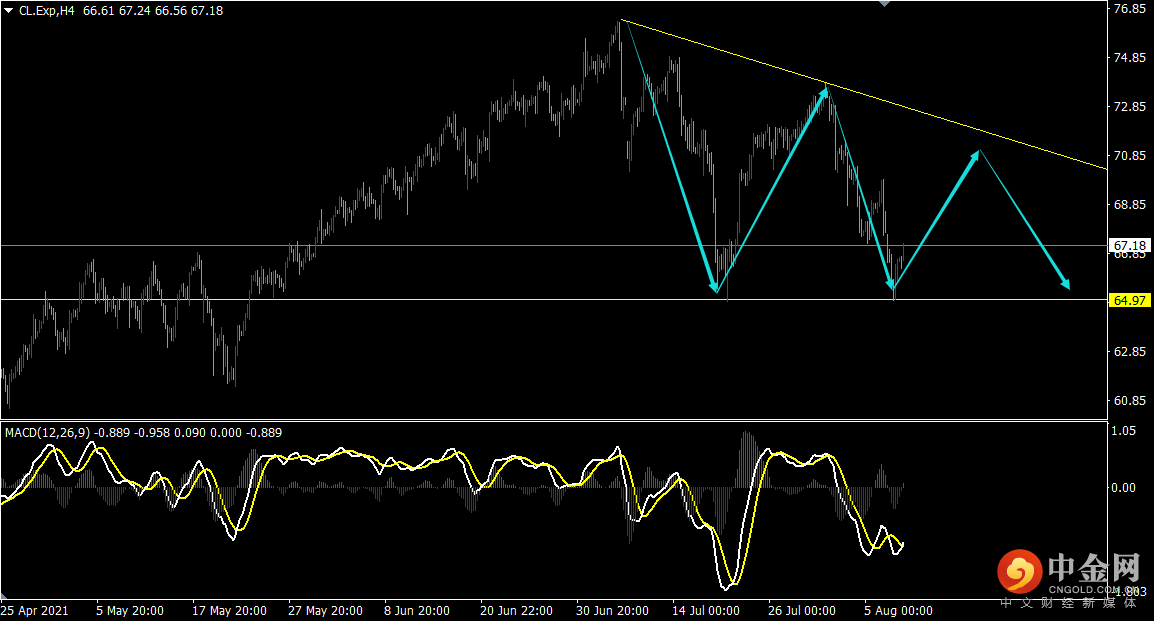Click the 5 Aug 00:00 time label
Viewport: 1154px width, 621px height.
898,611
